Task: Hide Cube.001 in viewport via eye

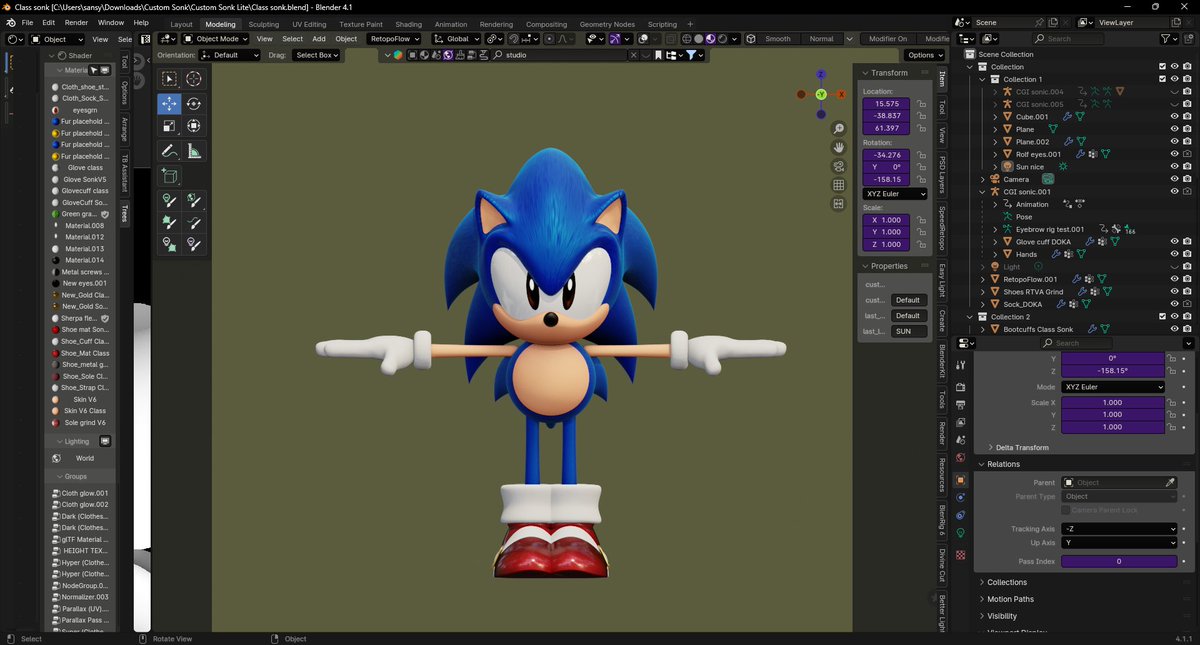Action: (x=1174, y=117)
